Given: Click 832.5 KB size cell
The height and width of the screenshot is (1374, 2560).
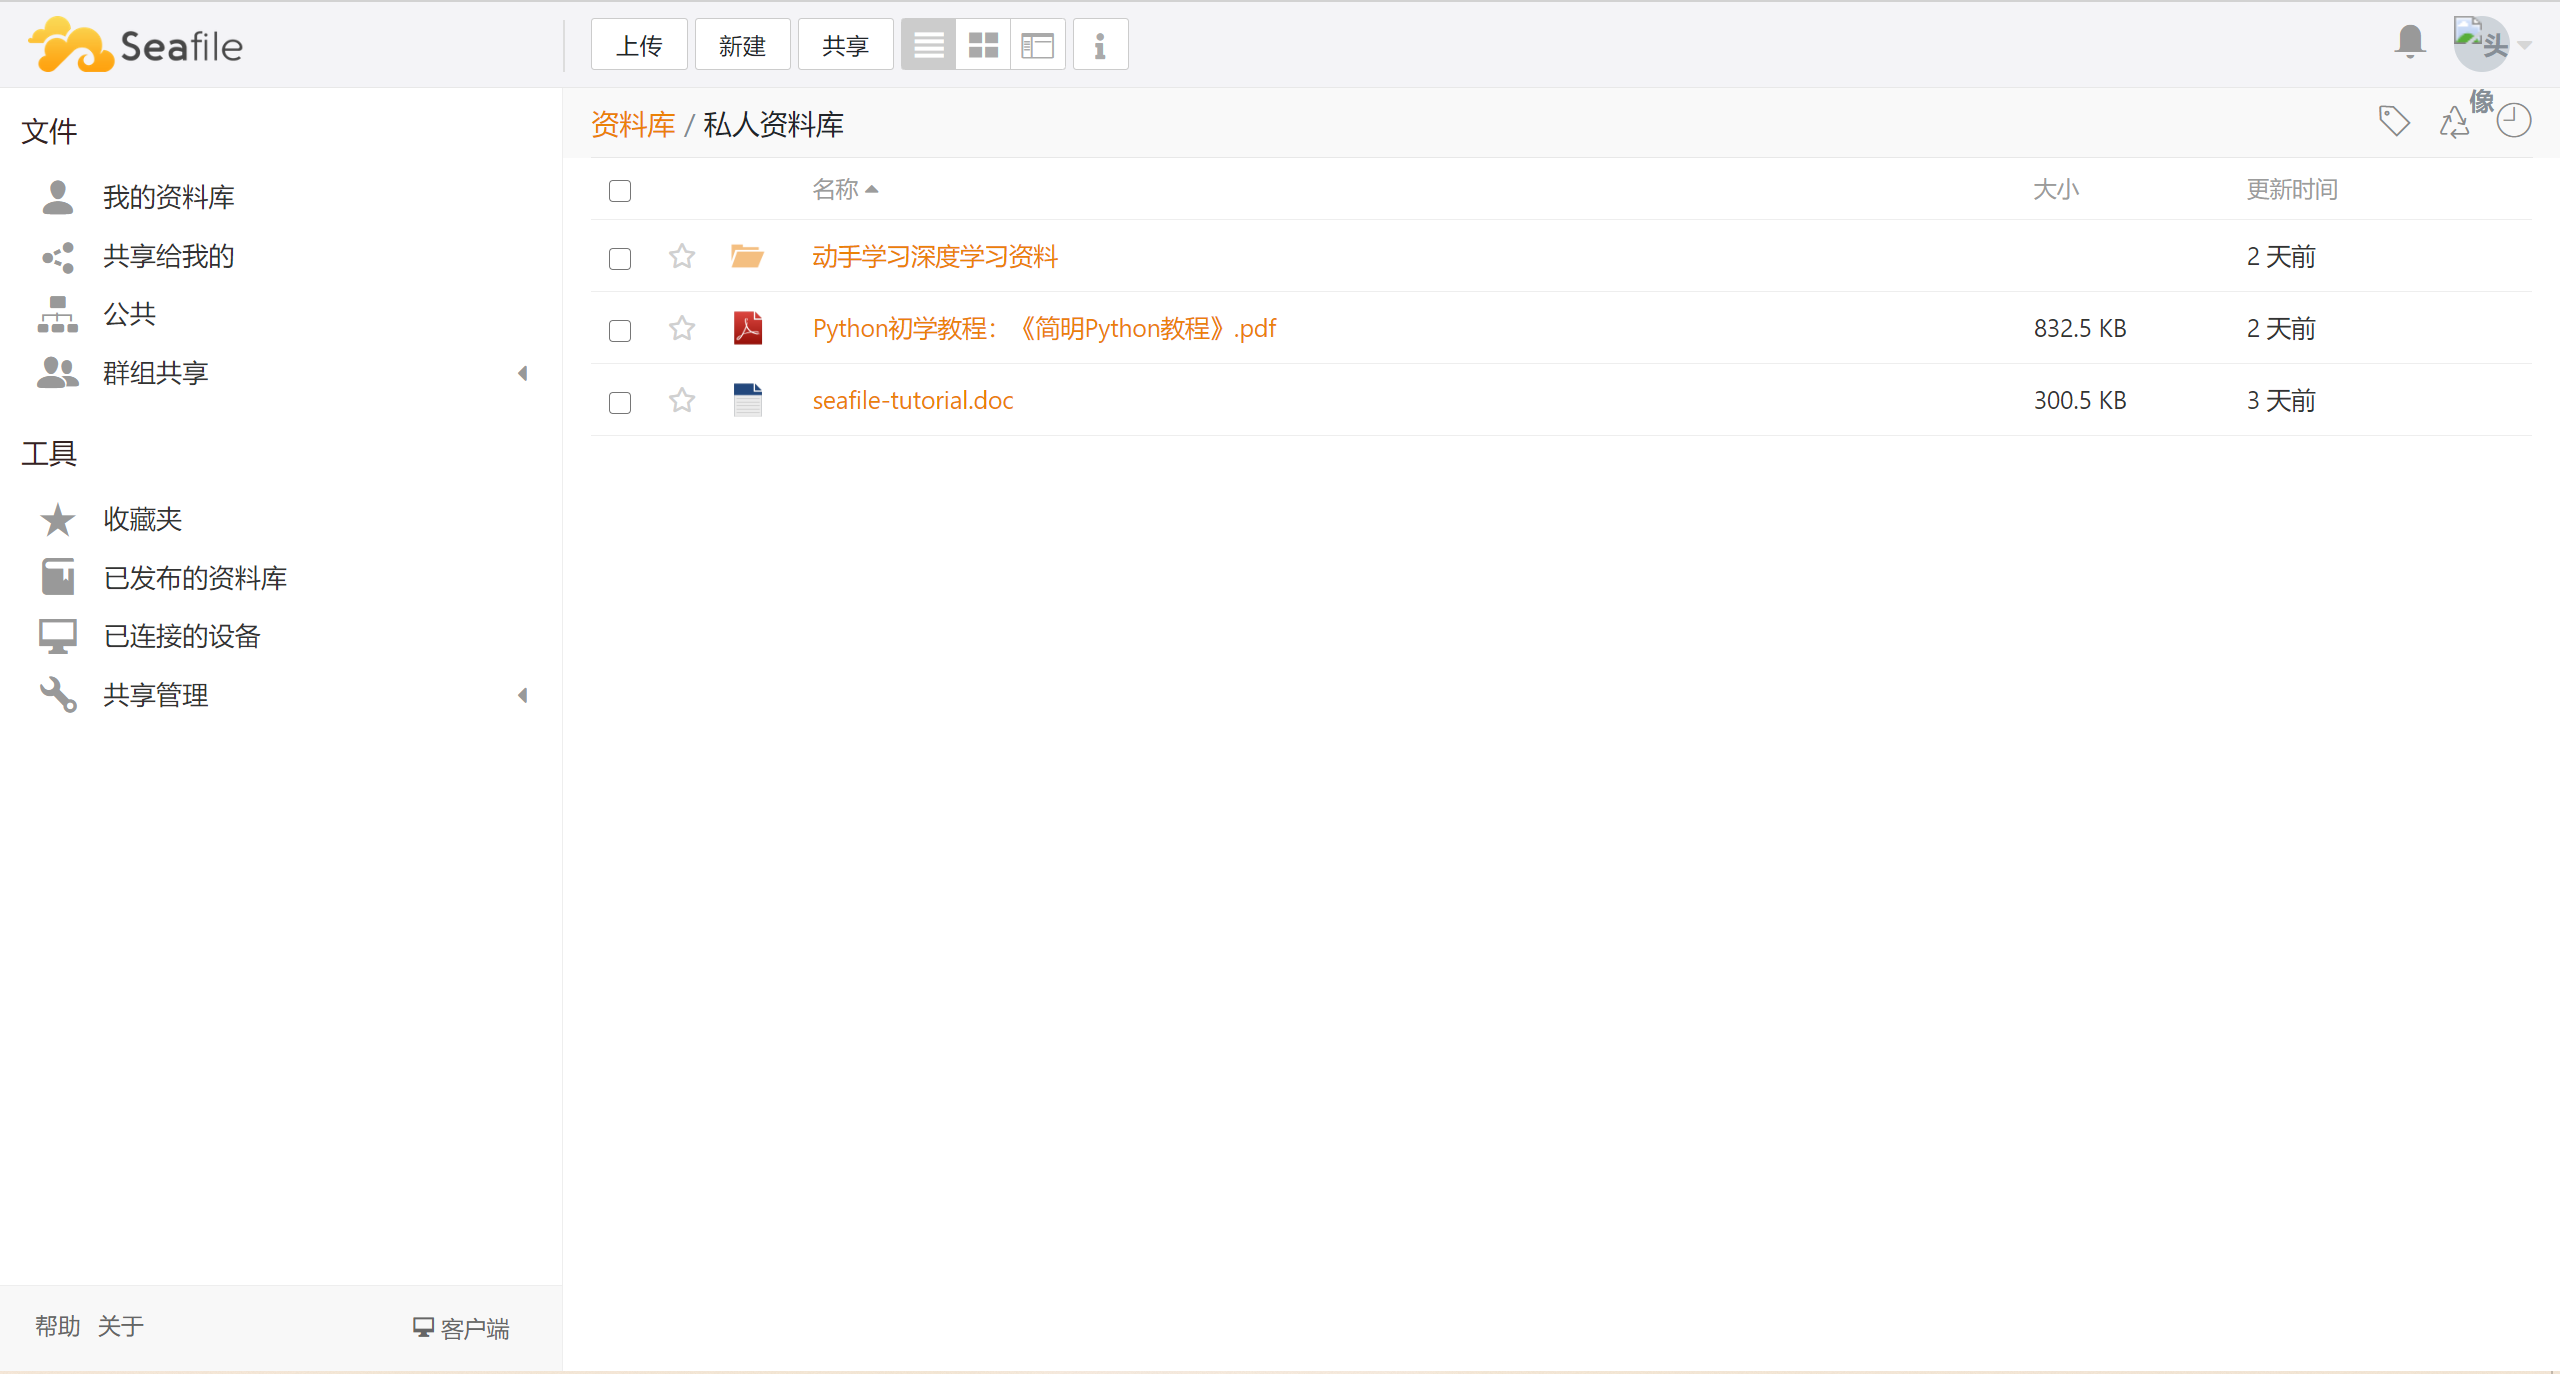Looking at the screenshot, I should point(2080,329).
